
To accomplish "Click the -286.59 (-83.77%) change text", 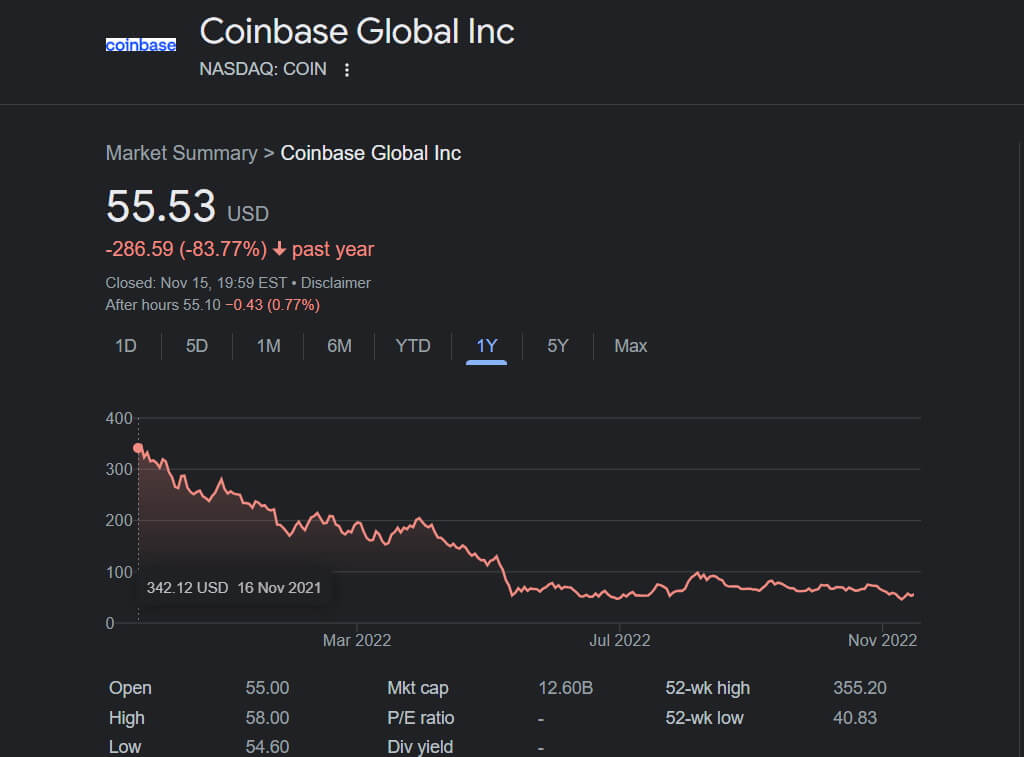I will pyautogui.click(x=186, y=249).
